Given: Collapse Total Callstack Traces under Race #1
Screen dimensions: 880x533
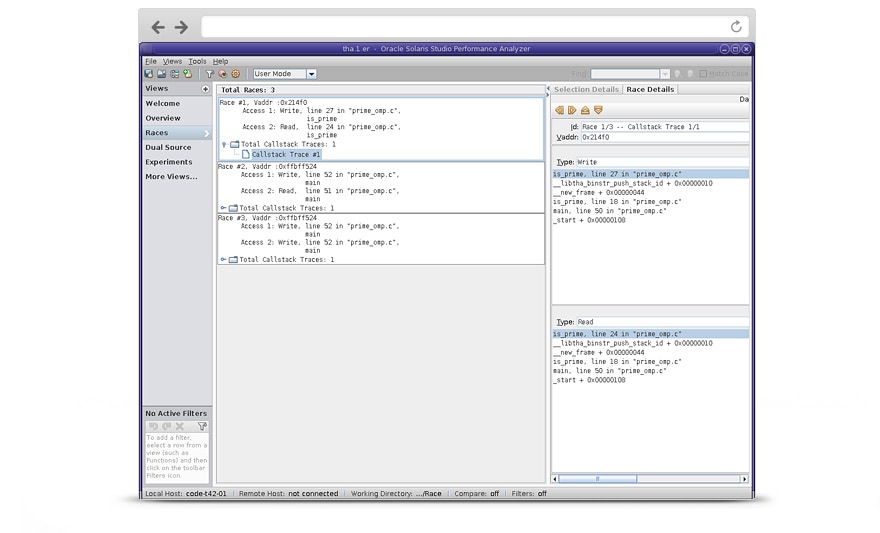Looking at the screenshot, I should tap(224, 144).
